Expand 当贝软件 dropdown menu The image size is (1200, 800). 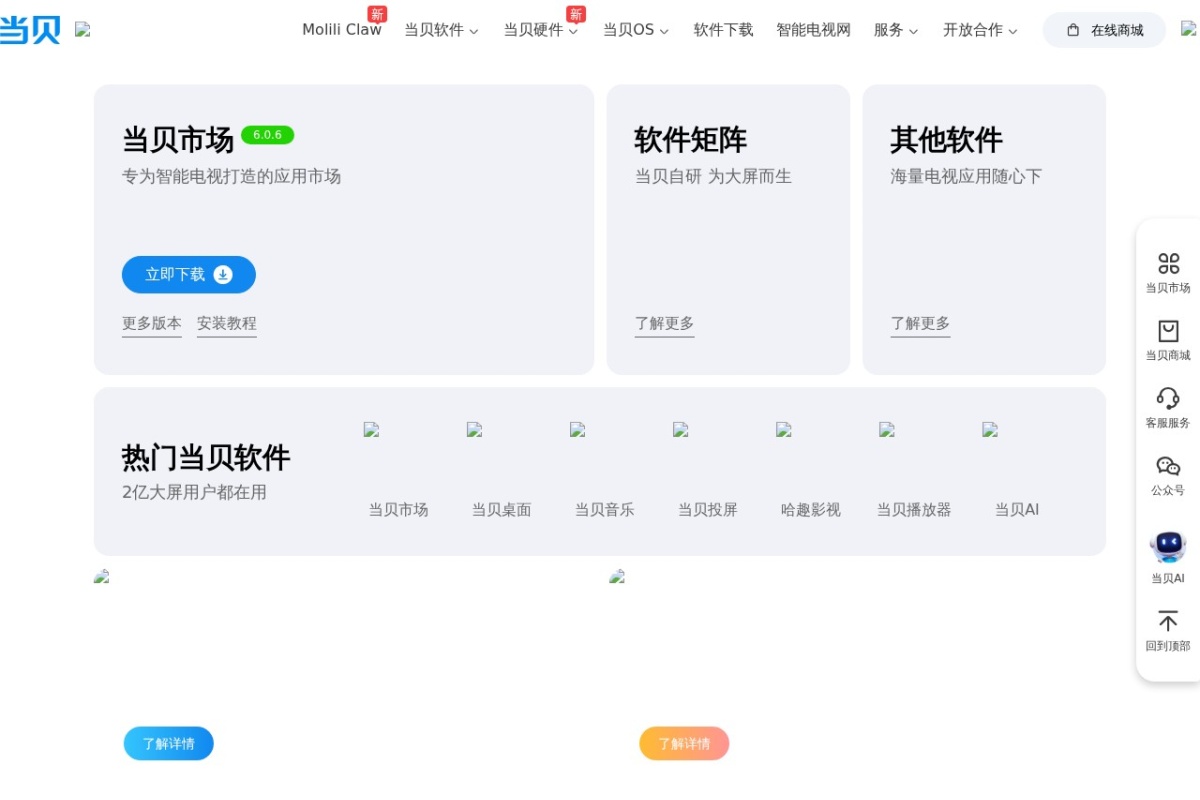[x=441, y=30]
